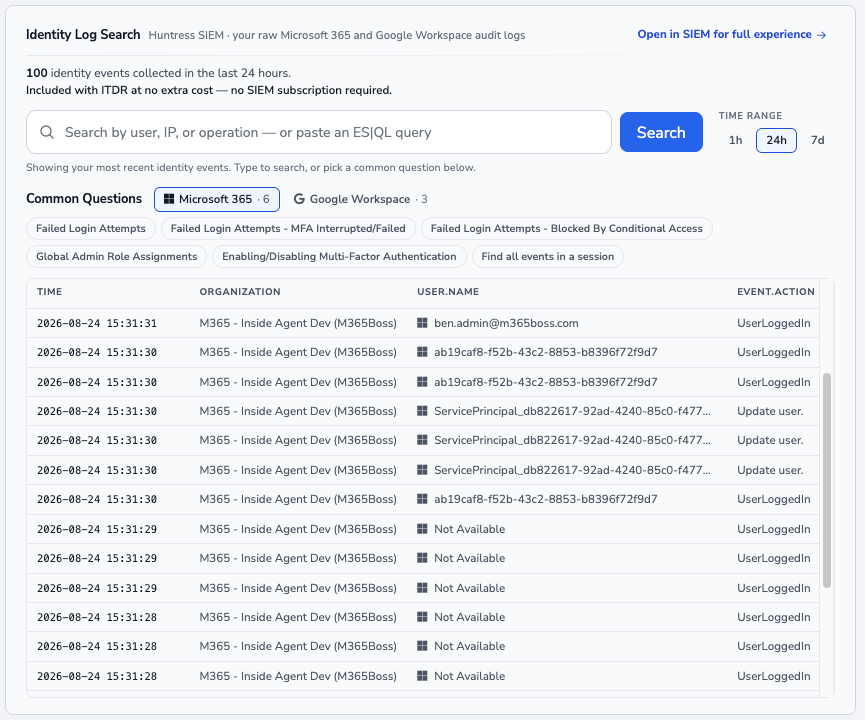Click the EVENT.ACTION column header
Image resolution: width=865 pixels, height=720 pixels.
click(x=776, y=292)
